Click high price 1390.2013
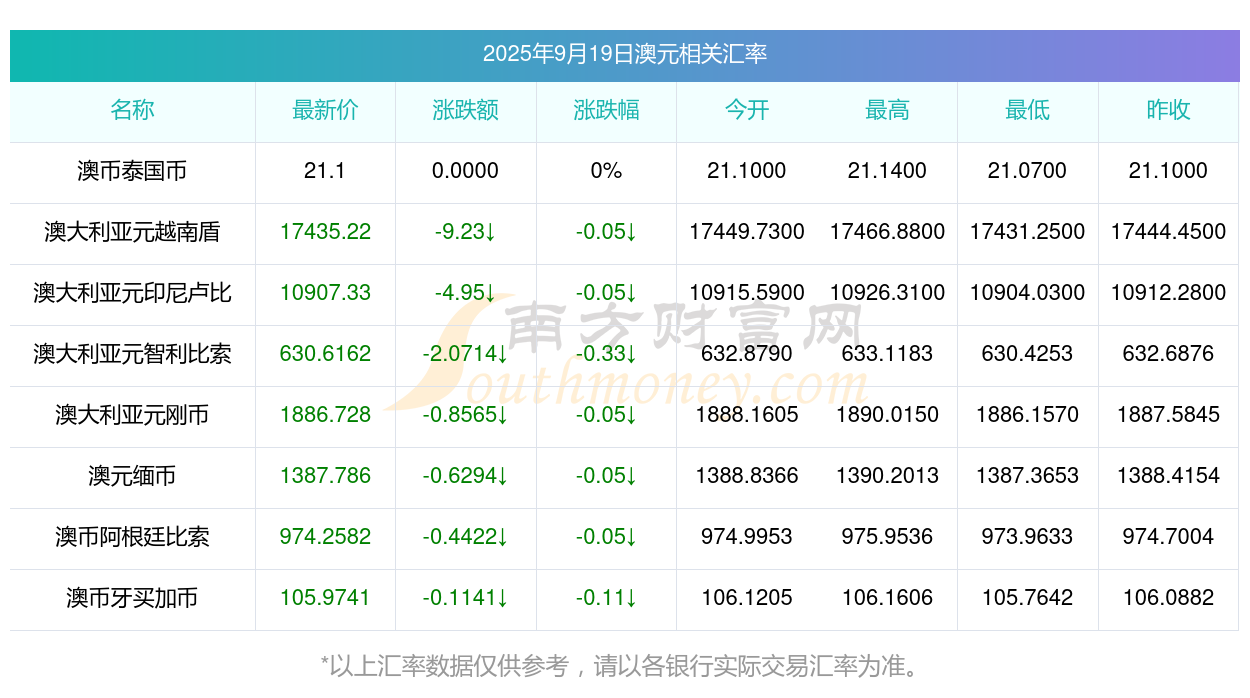Image resolution: width=1250 pixels, height=698 pixels. [887, 476]
